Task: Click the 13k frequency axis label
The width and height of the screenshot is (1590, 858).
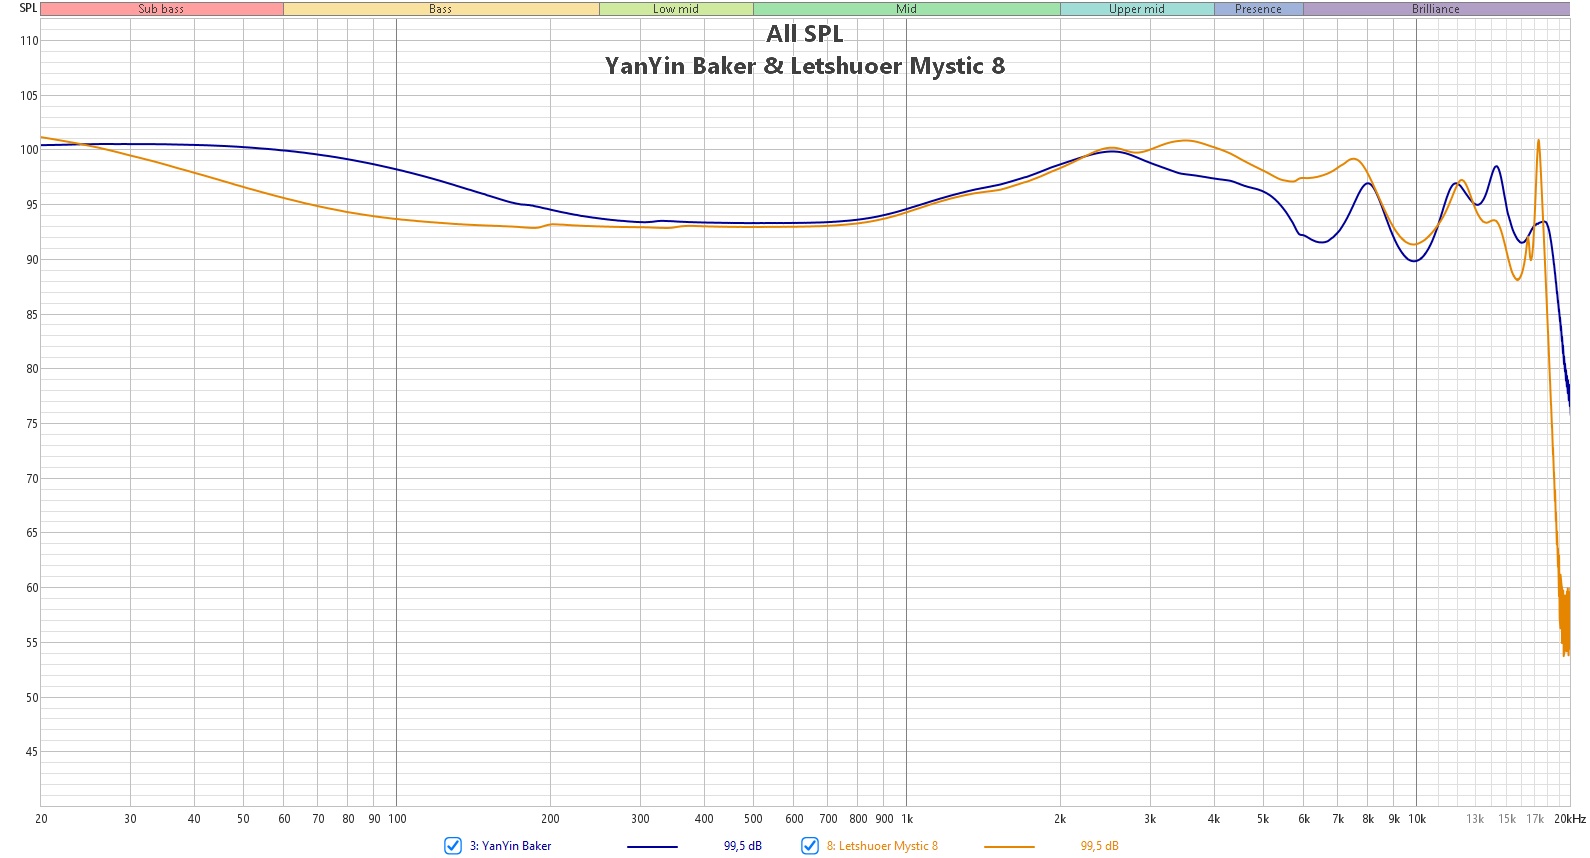Action: point(1475,819)
